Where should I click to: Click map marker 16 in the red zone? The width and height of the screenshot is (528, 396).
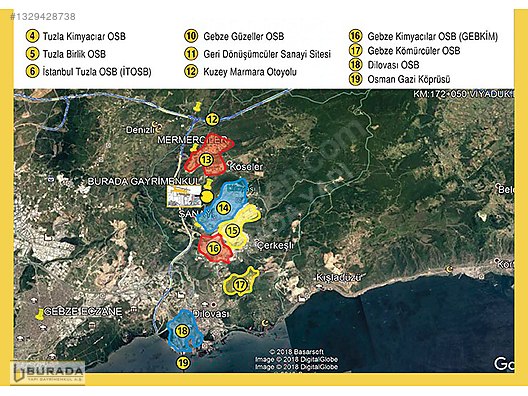click(x=214, y=249)
